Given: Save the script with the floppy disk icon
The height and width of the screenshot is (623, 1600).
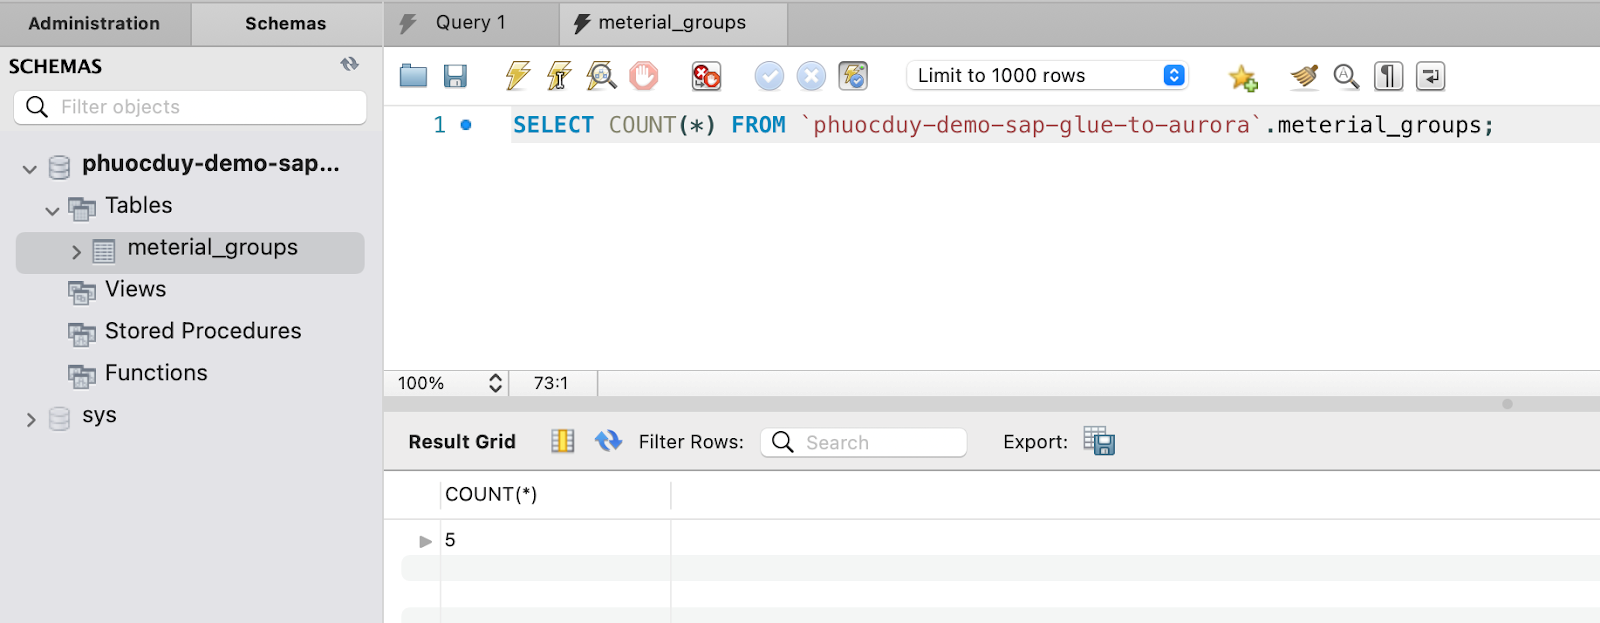Looking at the screenshot, I should [455, 76].
